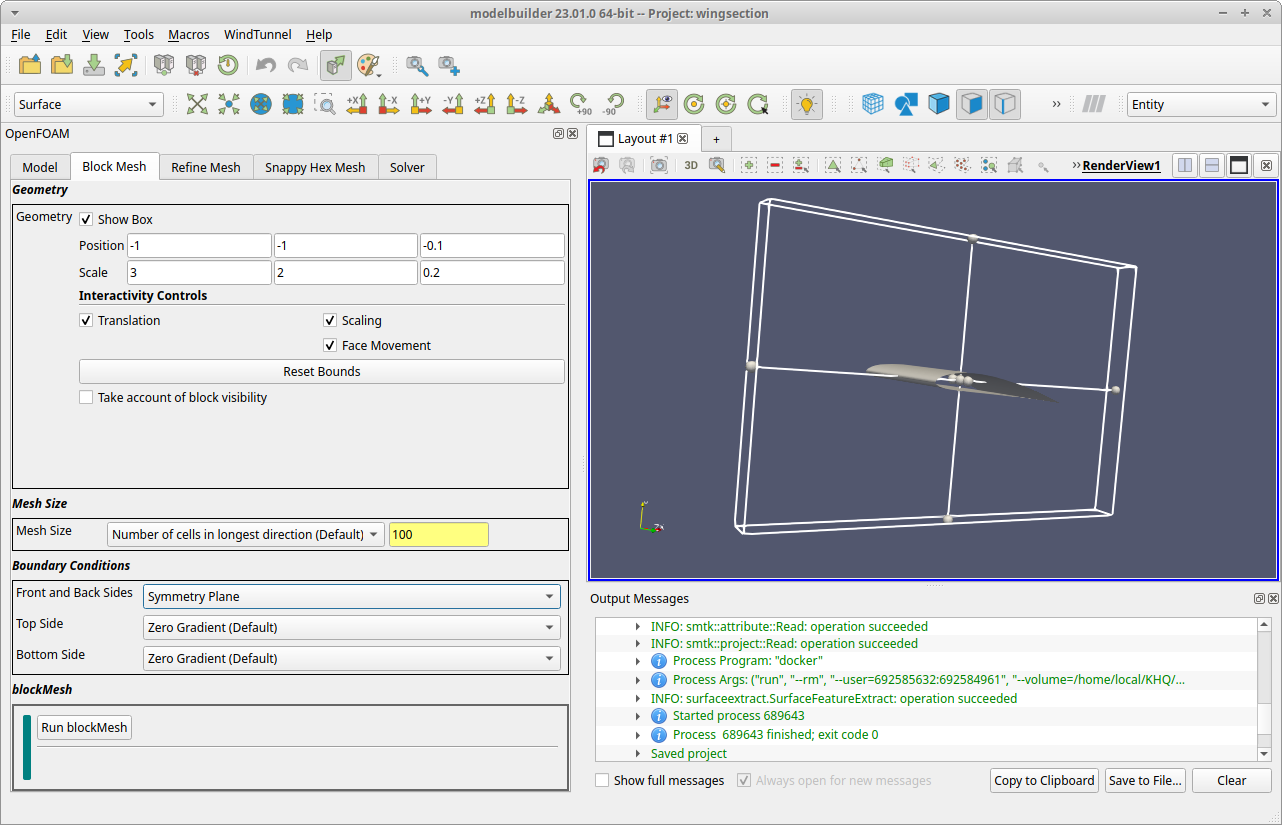Screen dimensions: 1282x825
Task: Switch to the Snappy Hex Mesh tab
Action: [315, 167]
